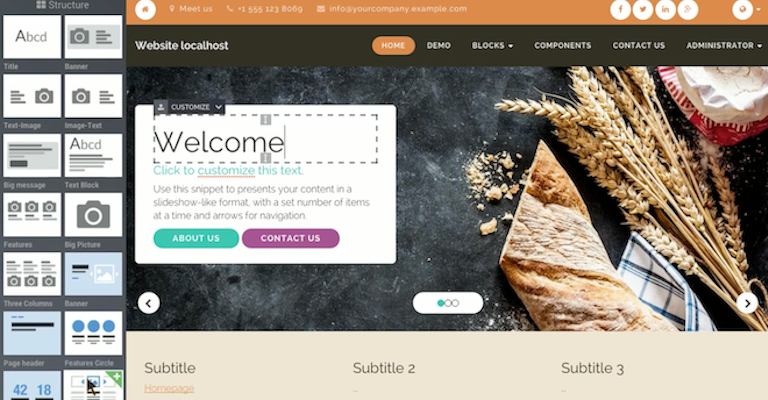The width and height of the screenshot is (768, 400).
Task: Go to the previous carousel slide
Action: [x=149, y=303]
